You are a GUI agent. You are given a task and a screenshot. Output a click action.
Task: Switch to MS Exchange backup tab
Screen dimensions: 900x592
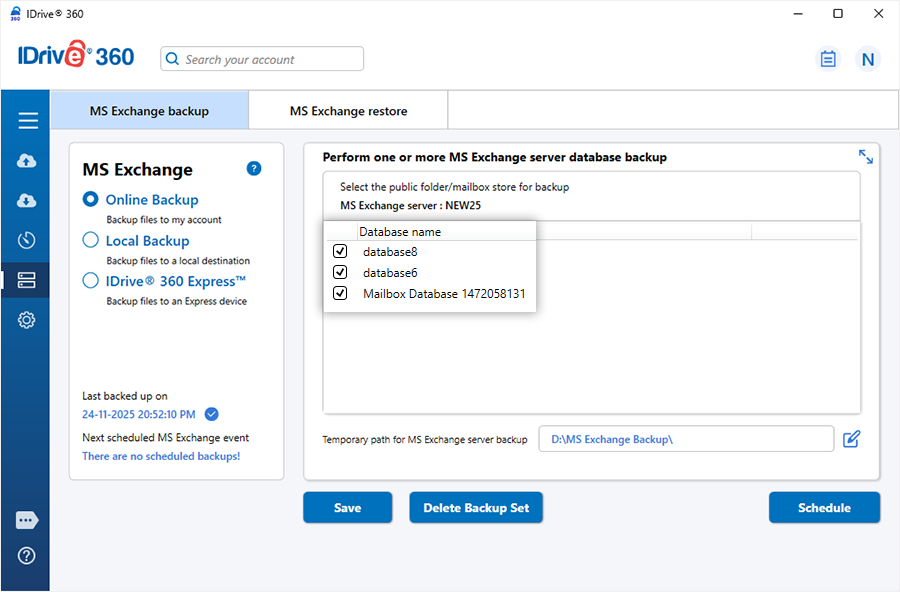(x=149, y=111)
